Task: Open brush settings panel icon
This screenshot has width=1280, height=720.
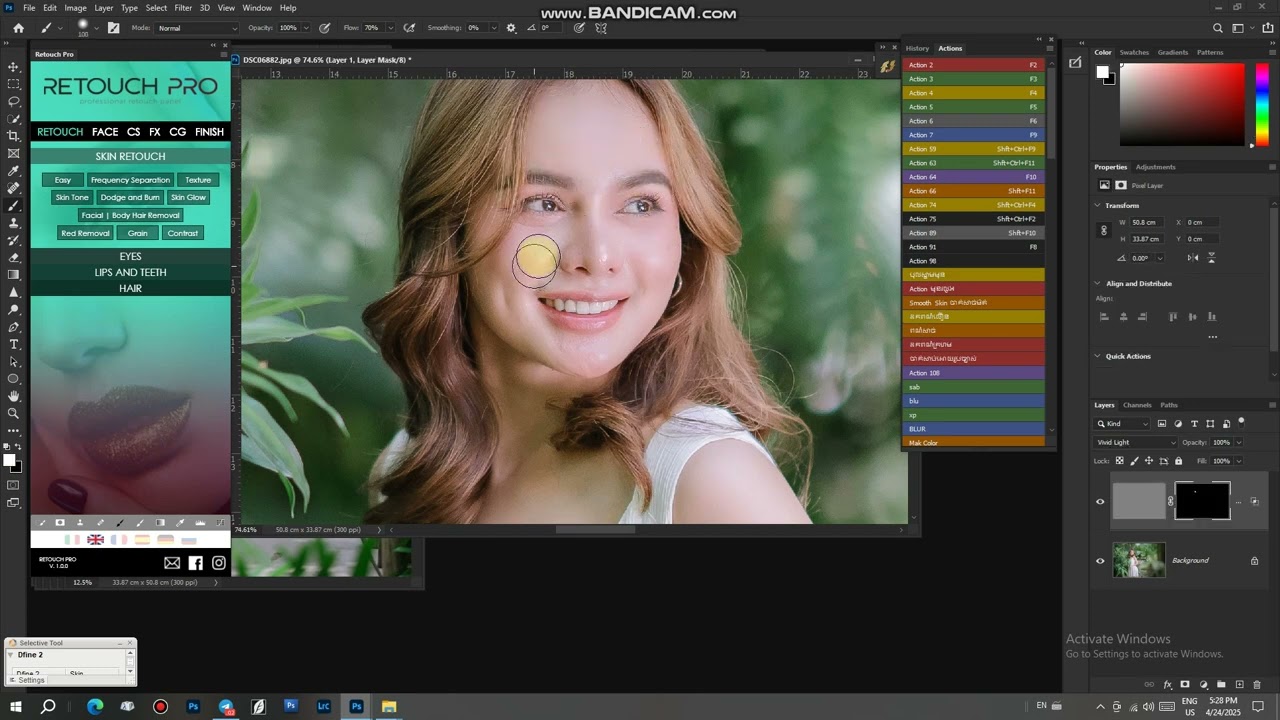Action: 113,28
